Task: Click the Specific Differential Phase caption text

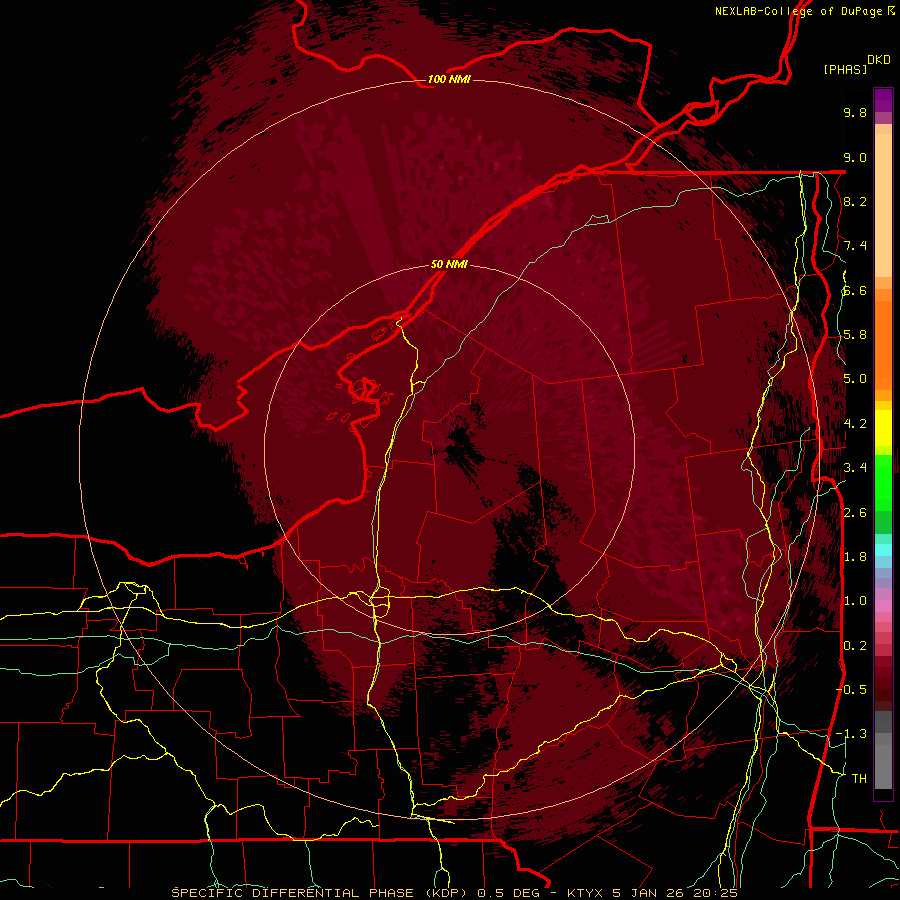Action: tap(455, 893)
